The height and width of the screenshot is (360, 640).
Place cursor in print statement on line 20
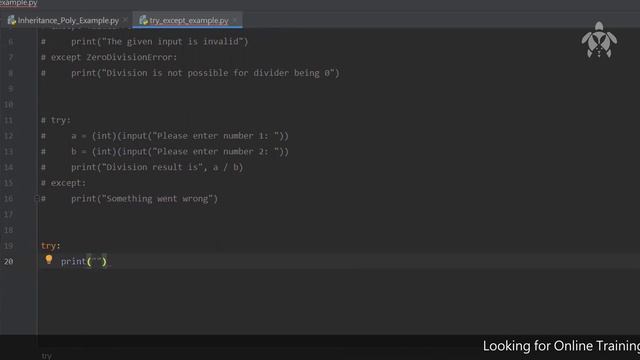tap(84, 262)
